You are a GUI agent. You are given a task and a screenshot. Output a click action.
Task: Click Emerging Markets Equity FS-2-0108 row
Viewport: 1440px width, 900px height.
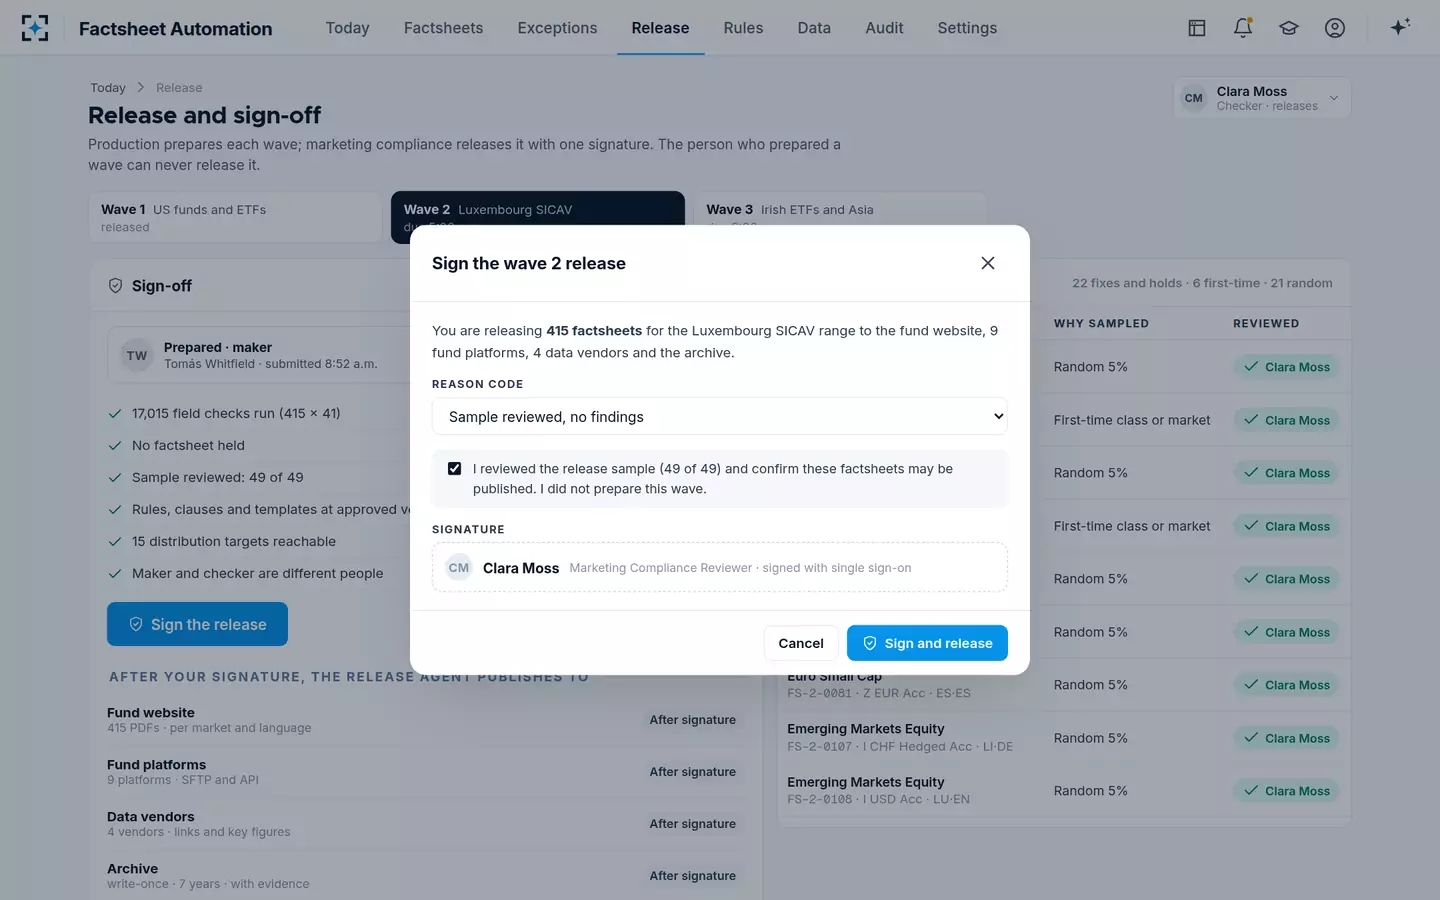1064,791
